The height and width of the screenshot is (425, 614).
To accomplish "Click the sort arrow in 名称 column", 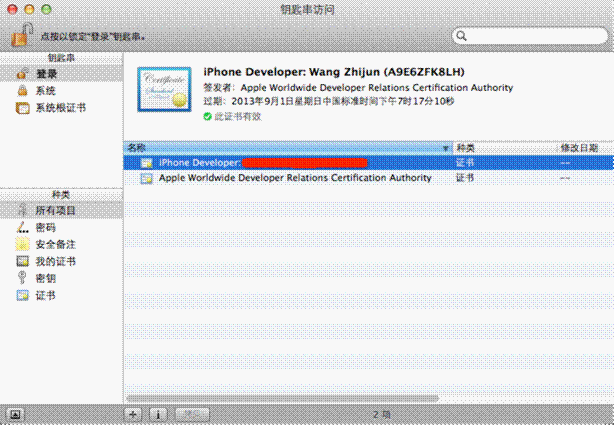I will click(445, 148).
